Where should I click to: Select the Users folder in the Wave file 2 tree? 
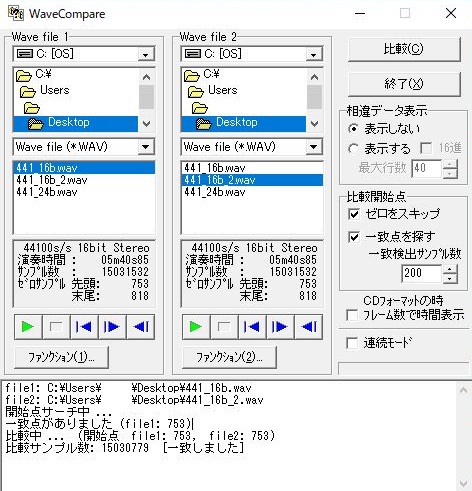223,90
